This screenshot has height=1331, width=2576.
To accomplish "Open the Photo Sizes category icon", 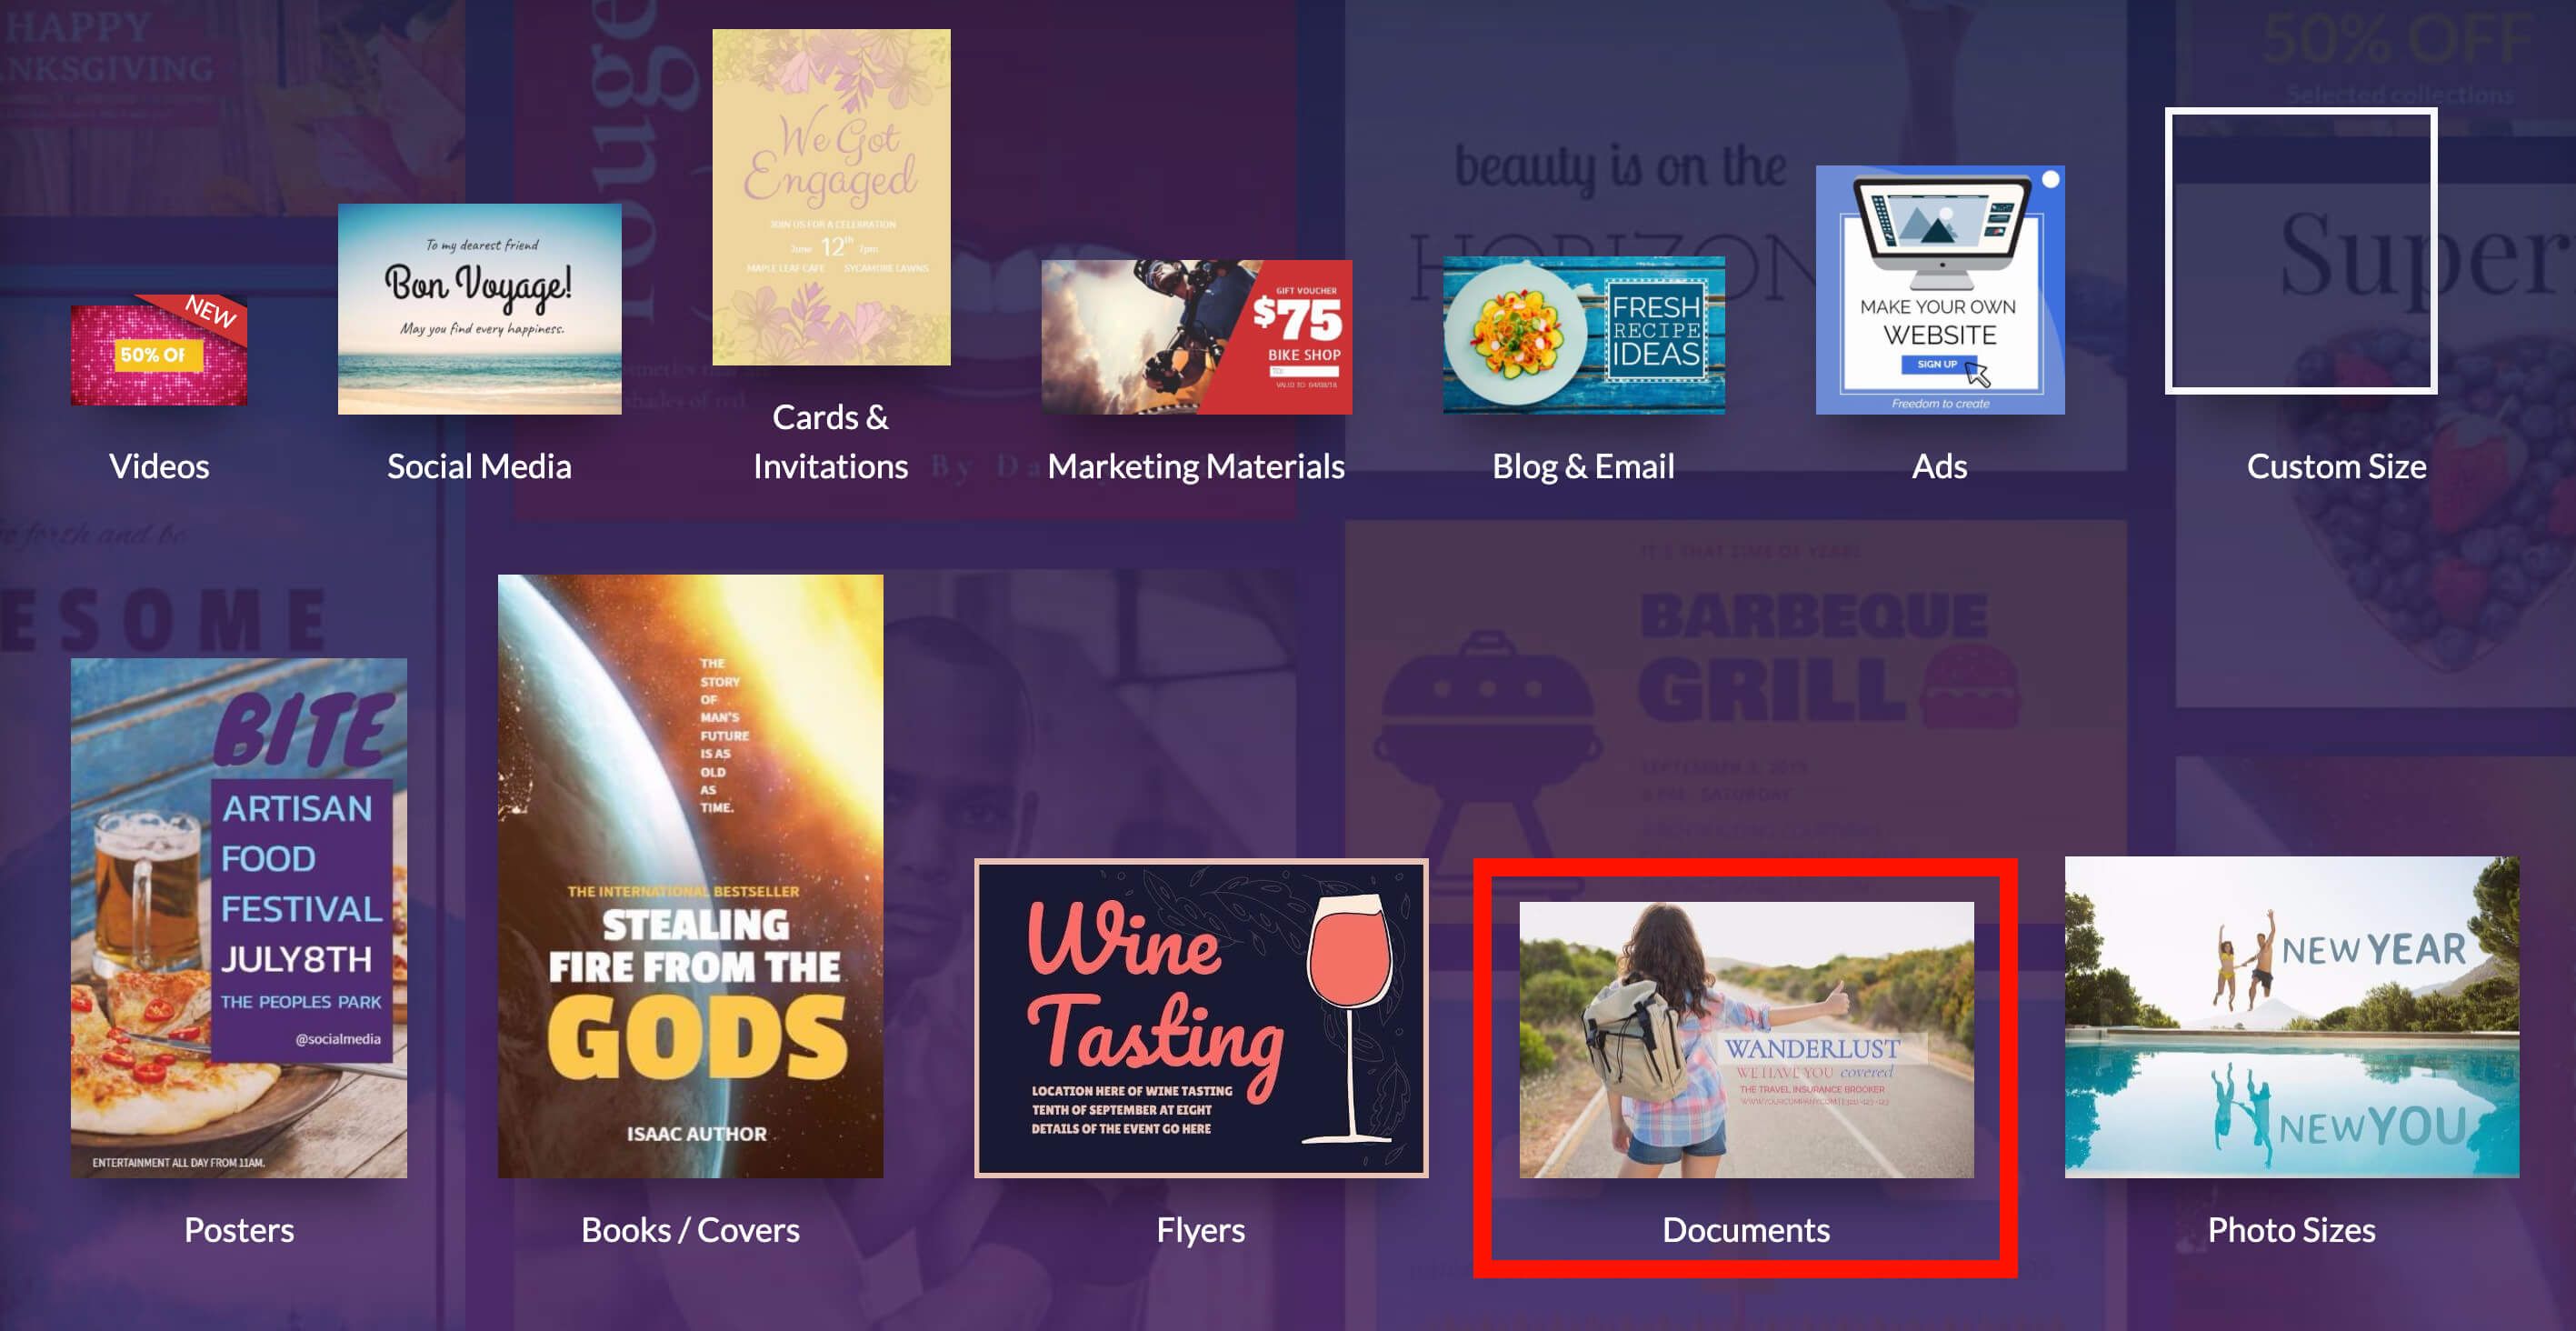I will pos(2292,1018).
